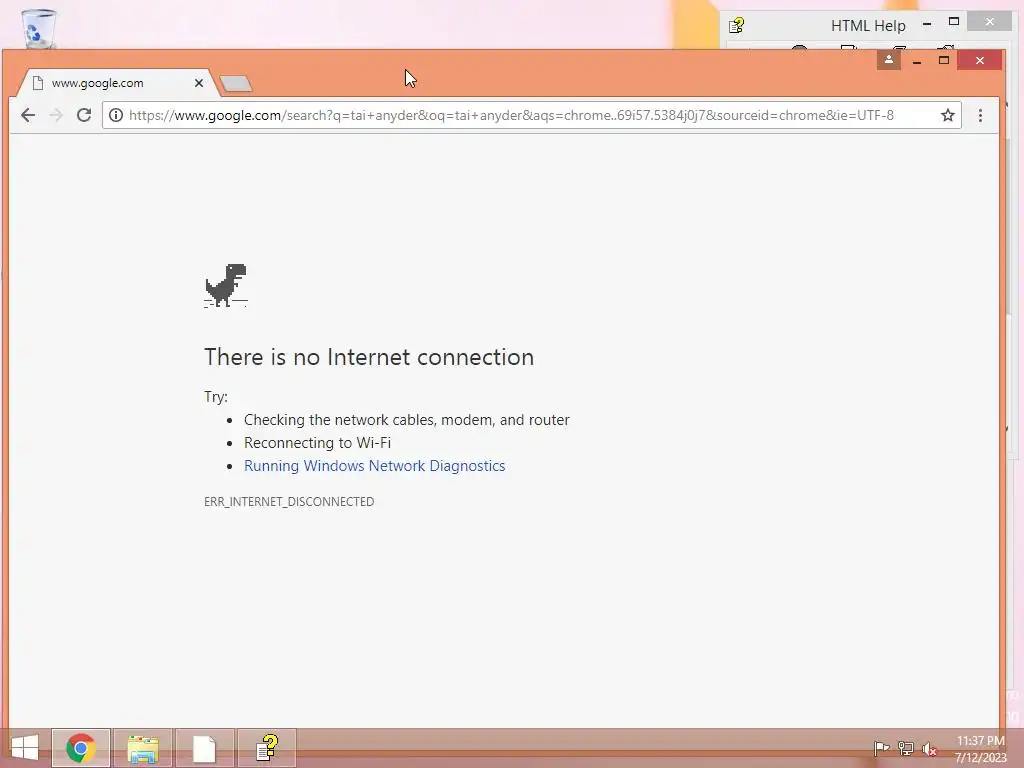The height and width of the screenshot is (768, 1024).
Task: Minimize the Chrome window
Action: click(x=917, y=61)
